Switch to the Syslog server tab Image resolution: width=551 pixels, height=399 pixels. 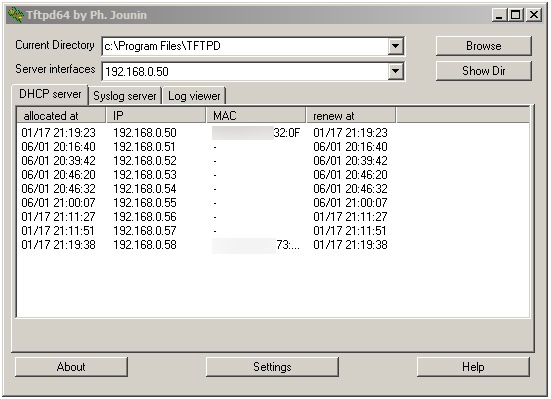click(x=125, y=96)
